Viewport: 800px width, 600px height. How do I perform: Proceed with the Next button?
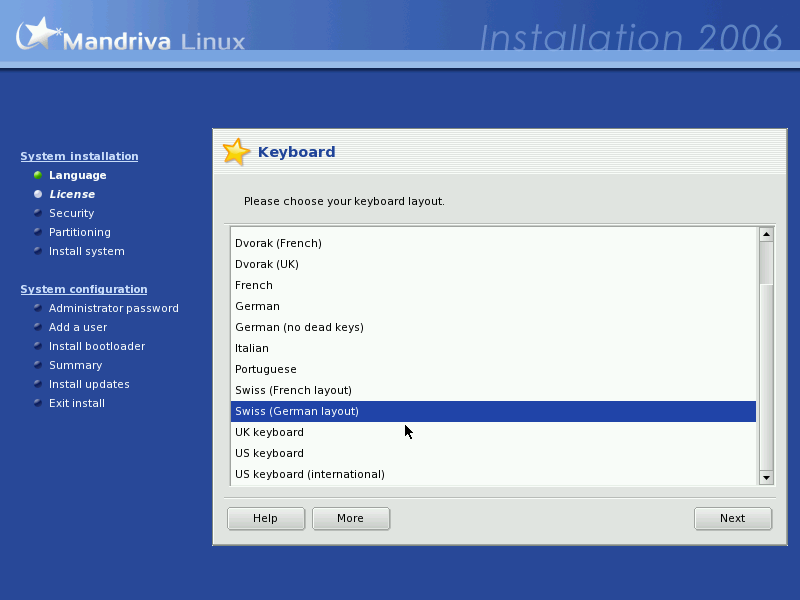point(733,518)
